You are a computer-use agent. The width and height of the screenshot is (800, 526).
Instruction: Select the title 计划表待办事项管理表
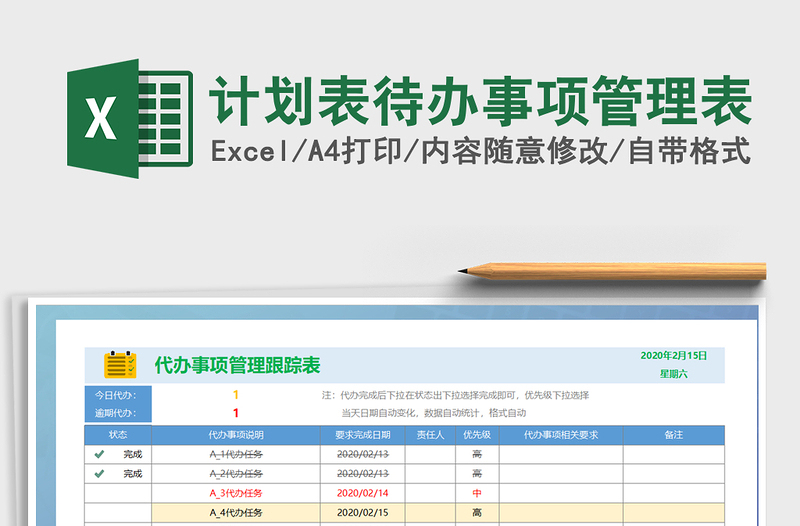click(x=481, y=101)
